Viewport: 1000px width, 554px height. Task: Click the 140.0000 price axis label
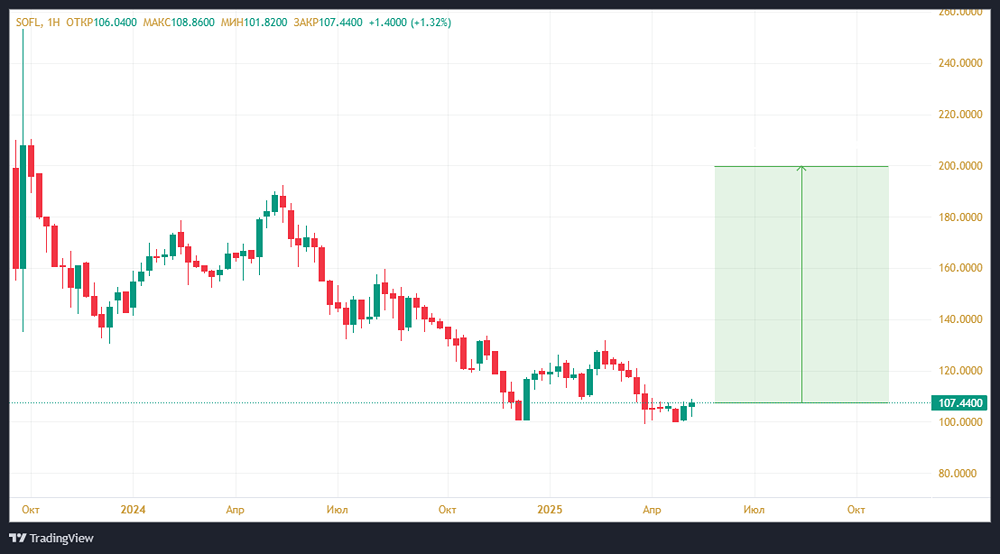pos(958,320)
